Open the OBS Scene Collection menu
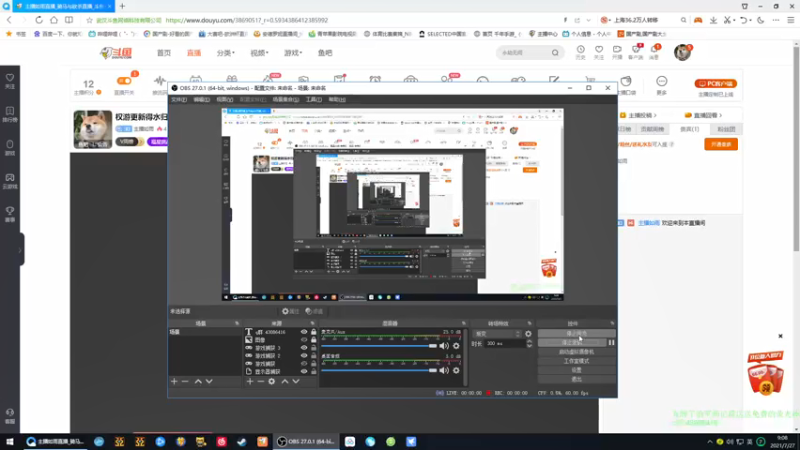This screenshot has height=450, width=800. (x=286, y=99)
